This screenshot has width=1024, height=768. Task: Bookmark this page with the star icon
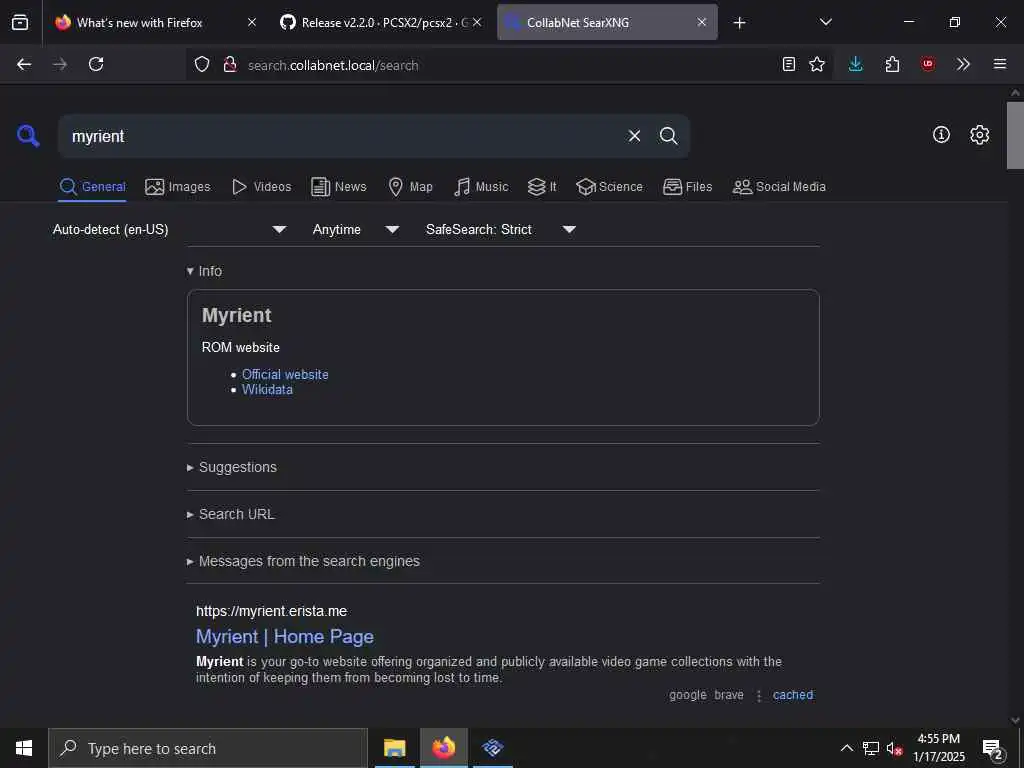(817, 64)
